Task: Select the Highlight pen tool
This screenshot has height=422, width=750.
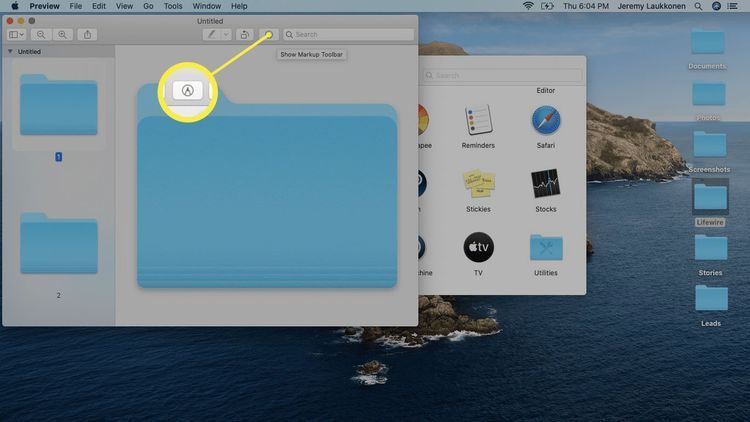Action: (212, 34)
